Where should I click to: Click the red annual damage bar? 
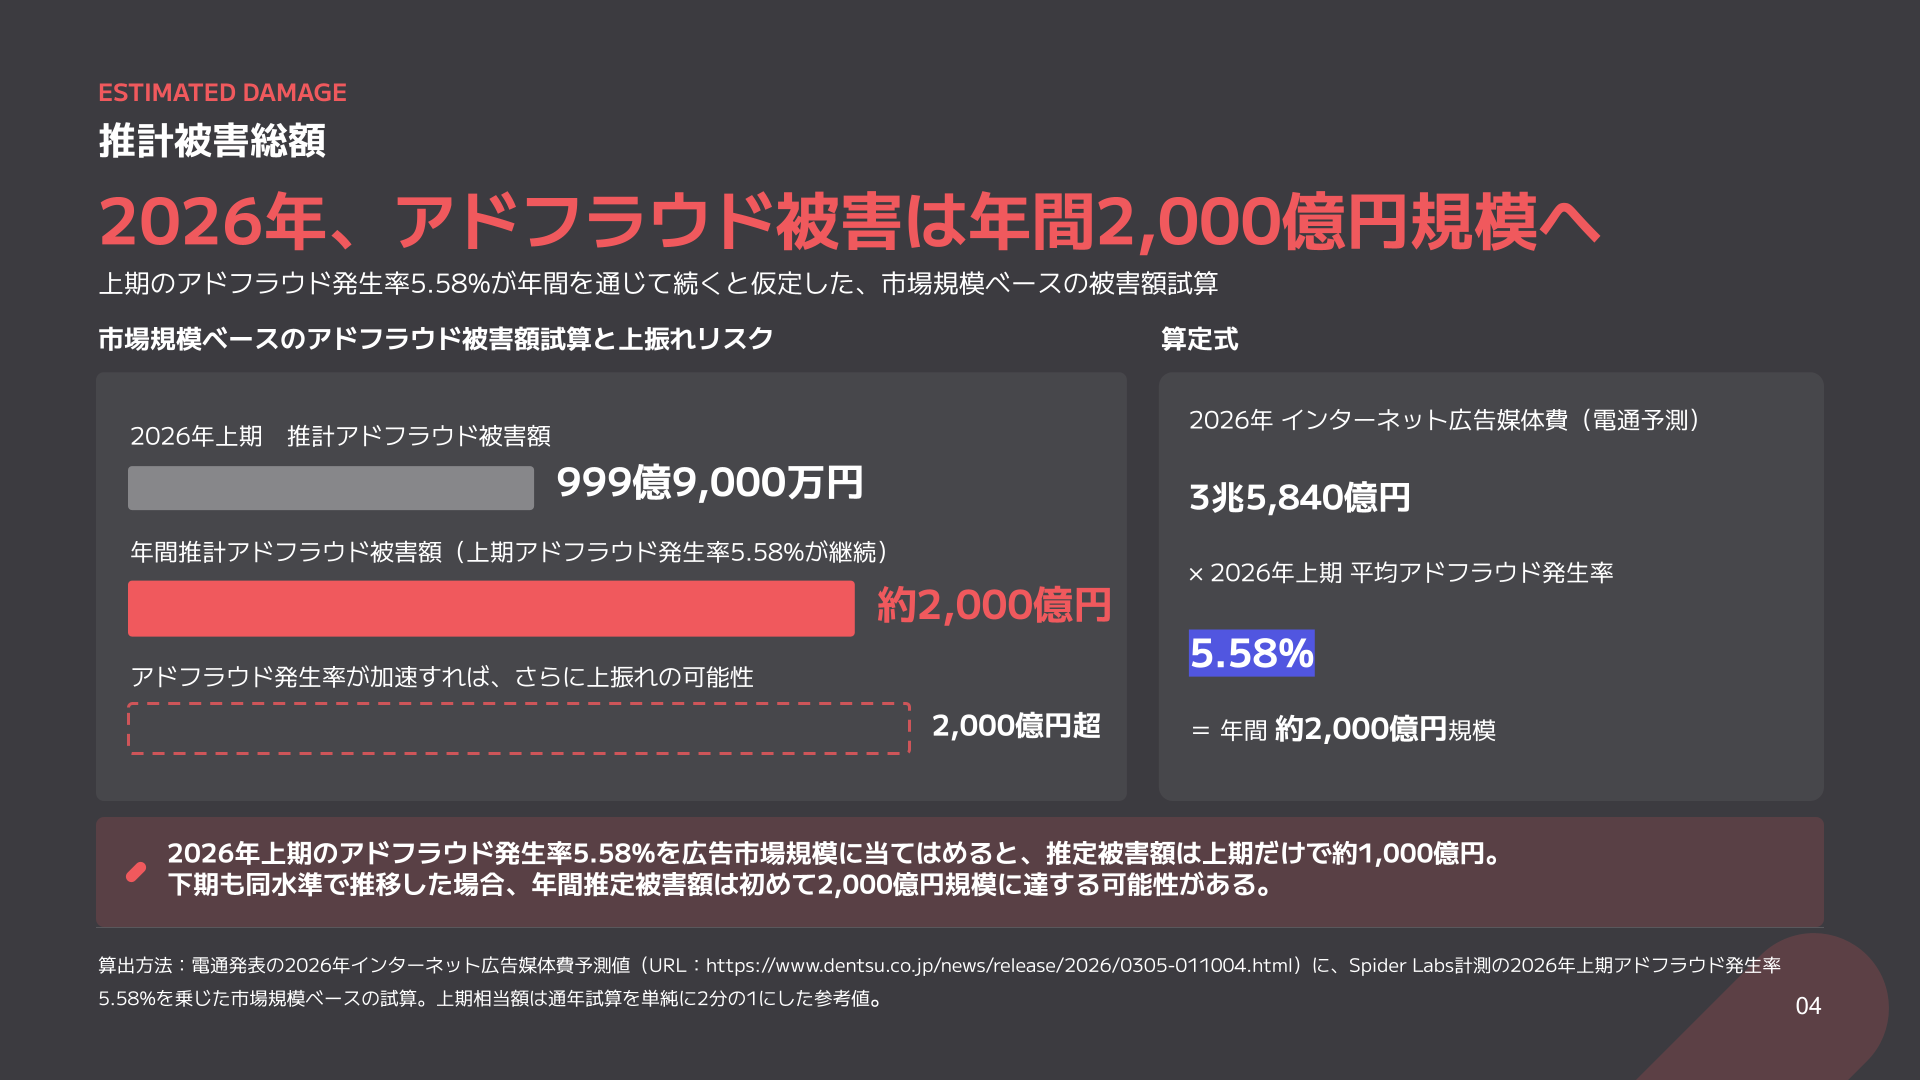coord(491,608)
